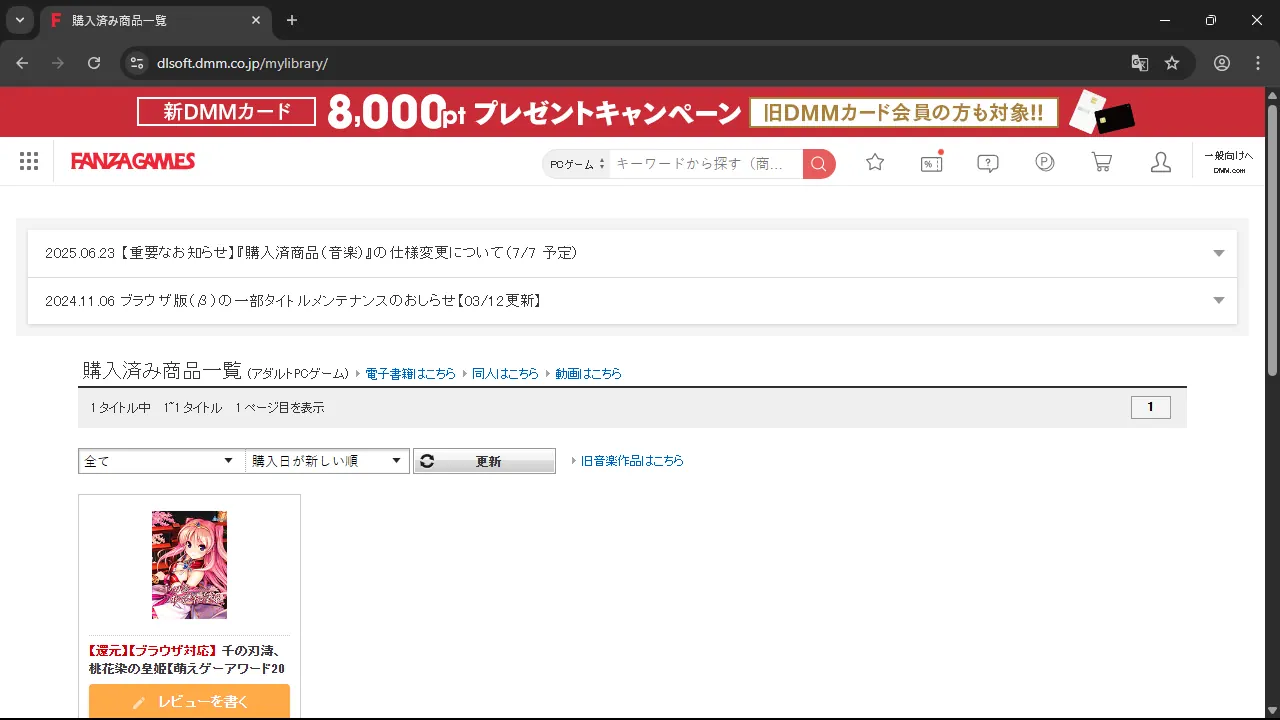Click page number 1 button
The width and height of the screenshot is (1280, 720).
pos(1151,407)
